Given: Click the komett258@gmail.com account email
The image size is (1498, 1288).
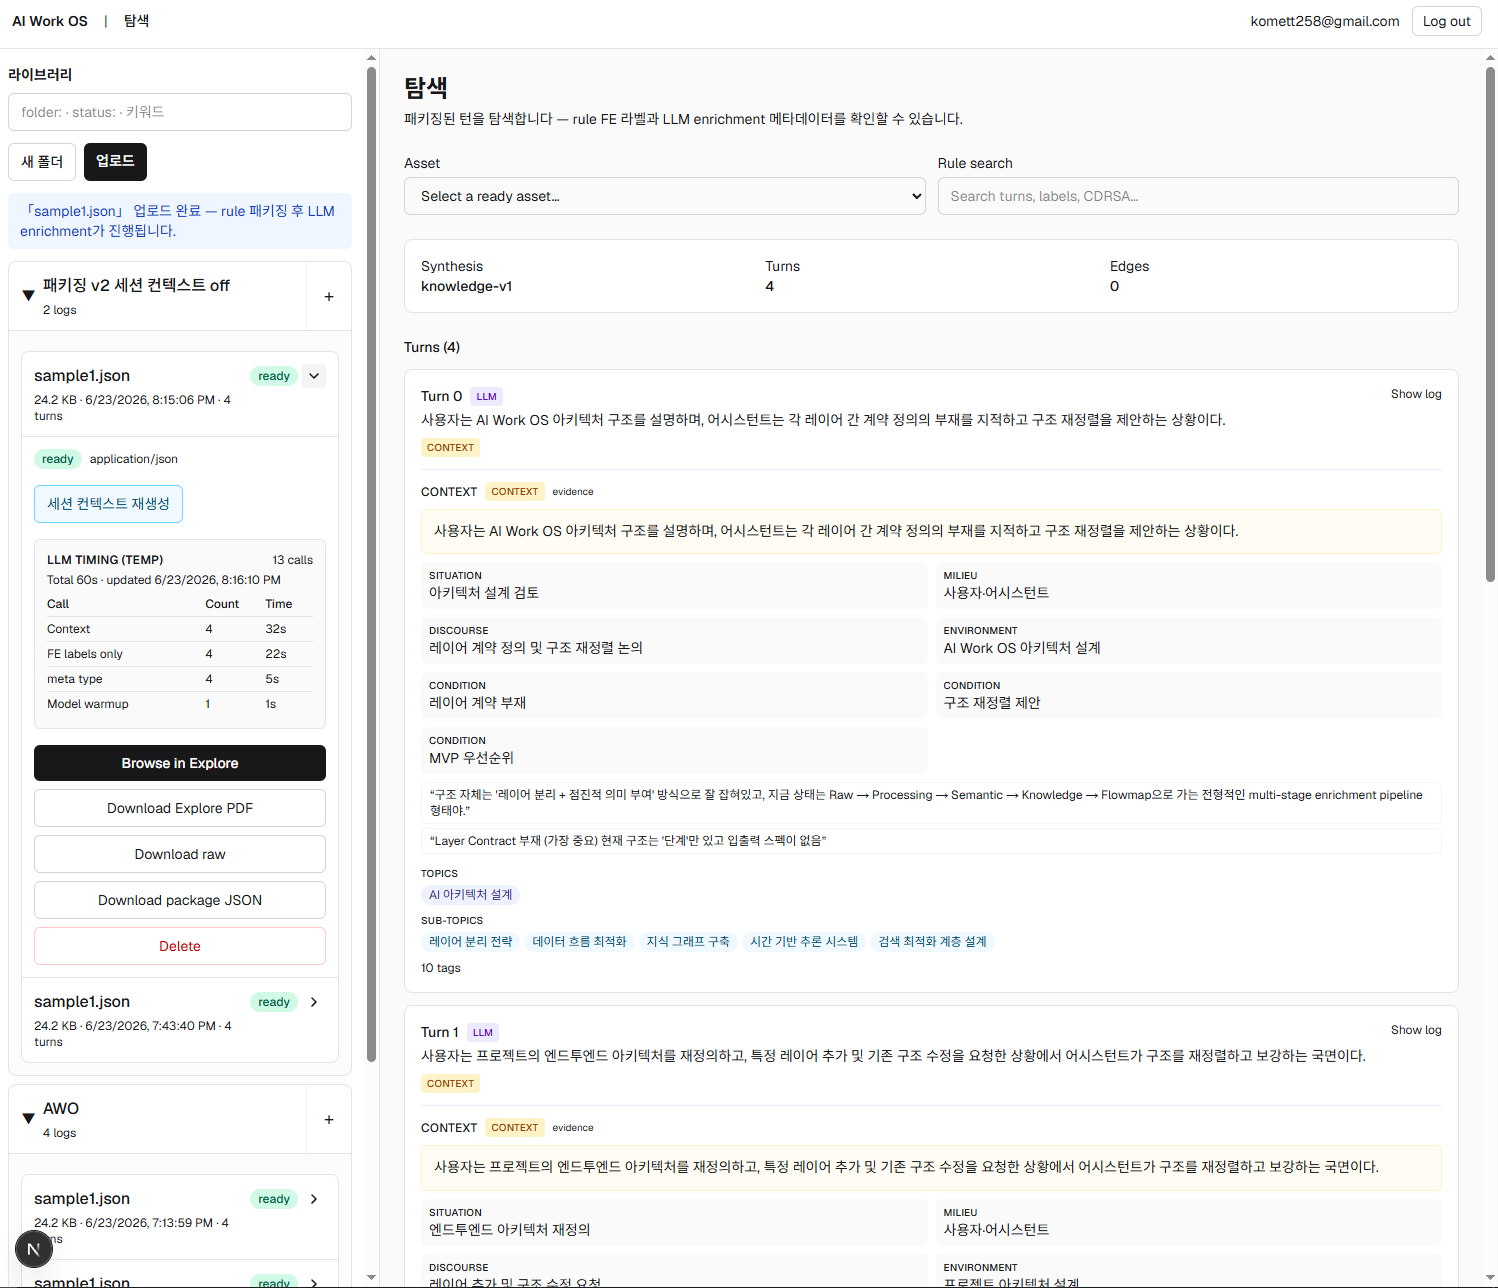Looking at the screenshot, I should pyautogui.click(x=1325, y=21).
